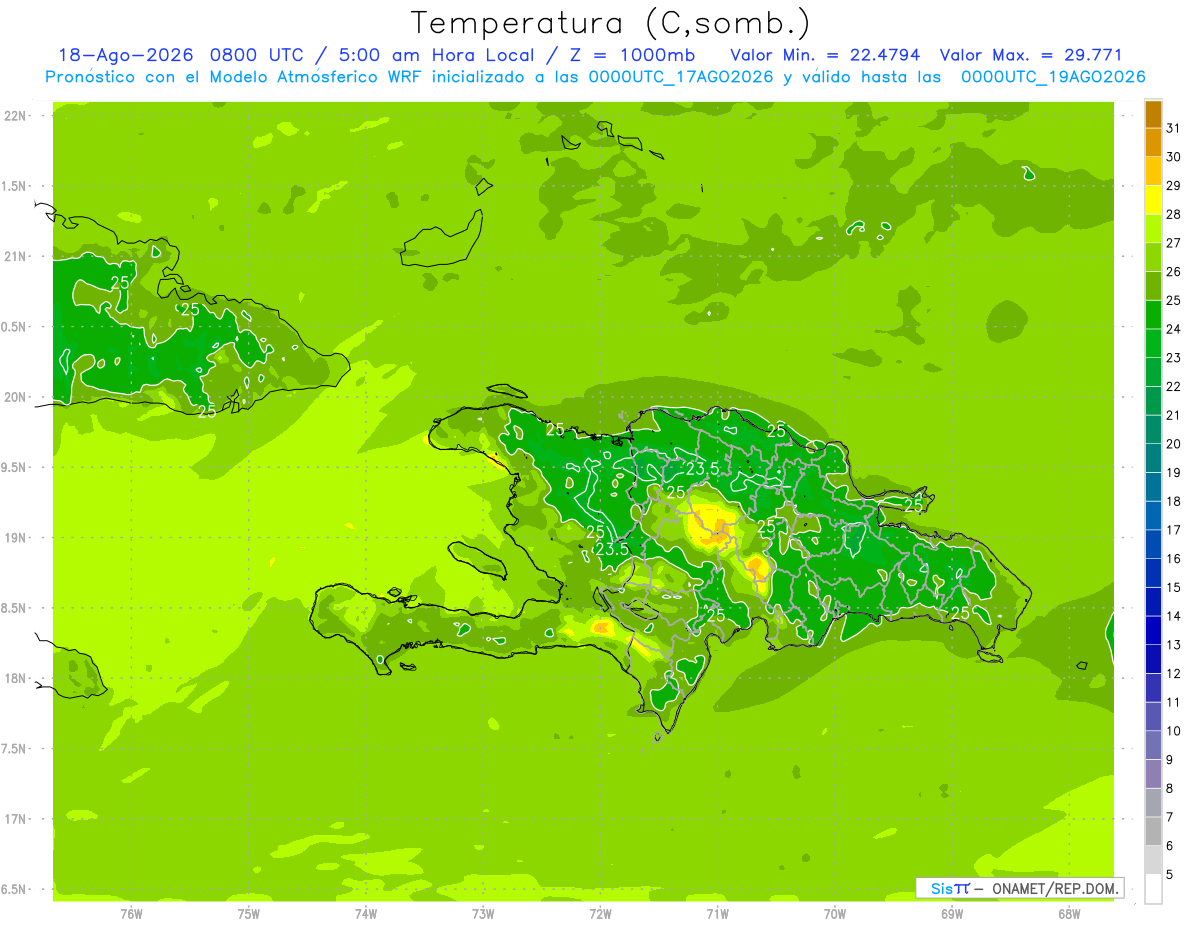The image size is (1200, 927).
Task: Click the color bar value "16"
Action: (1173, 559)
